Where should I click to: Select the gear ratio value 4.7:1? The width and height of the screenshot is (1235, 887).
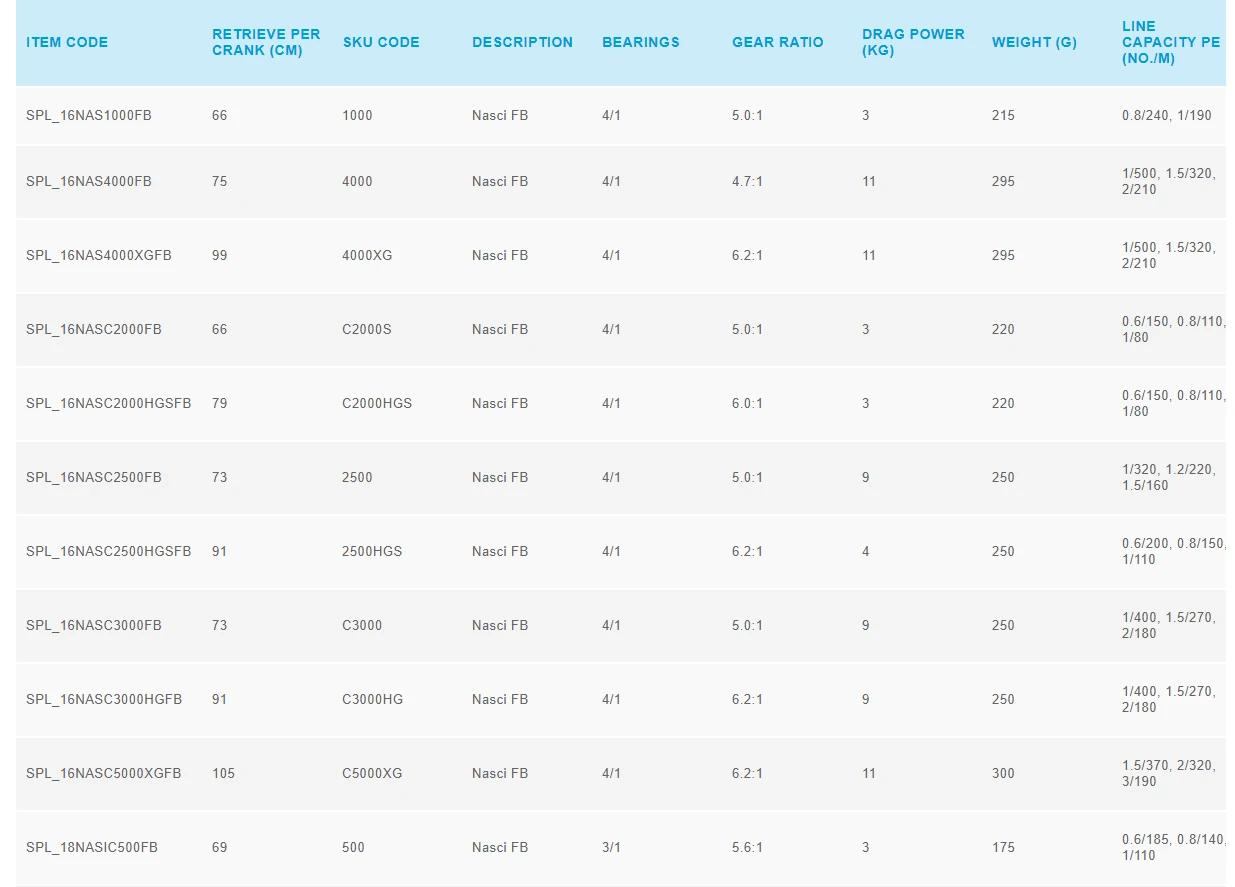[747, 181]
